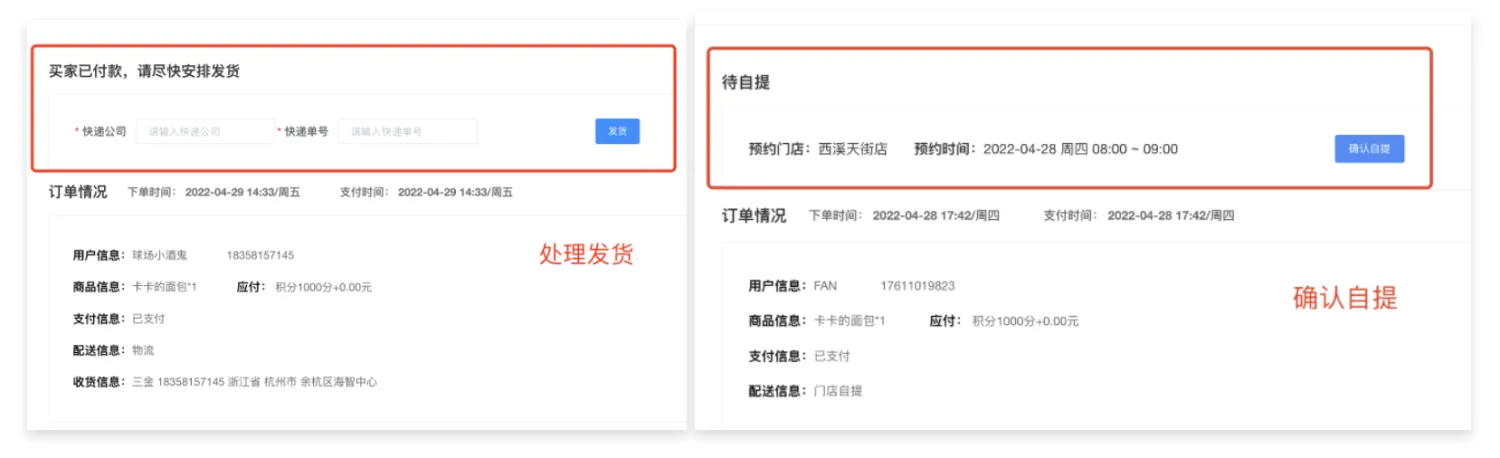Click the 门店自提 delivery info value
Screen dimensions: 1500x458
tap(838, 391)
